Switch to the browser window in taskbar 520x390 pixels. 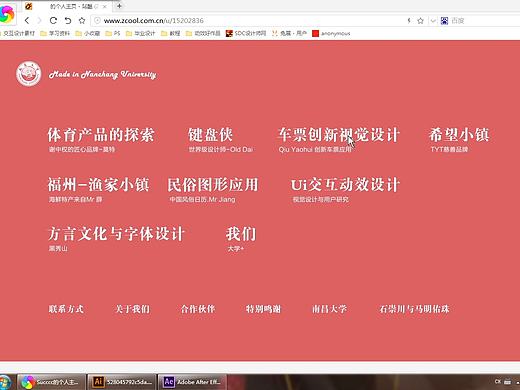coord(51,382)
